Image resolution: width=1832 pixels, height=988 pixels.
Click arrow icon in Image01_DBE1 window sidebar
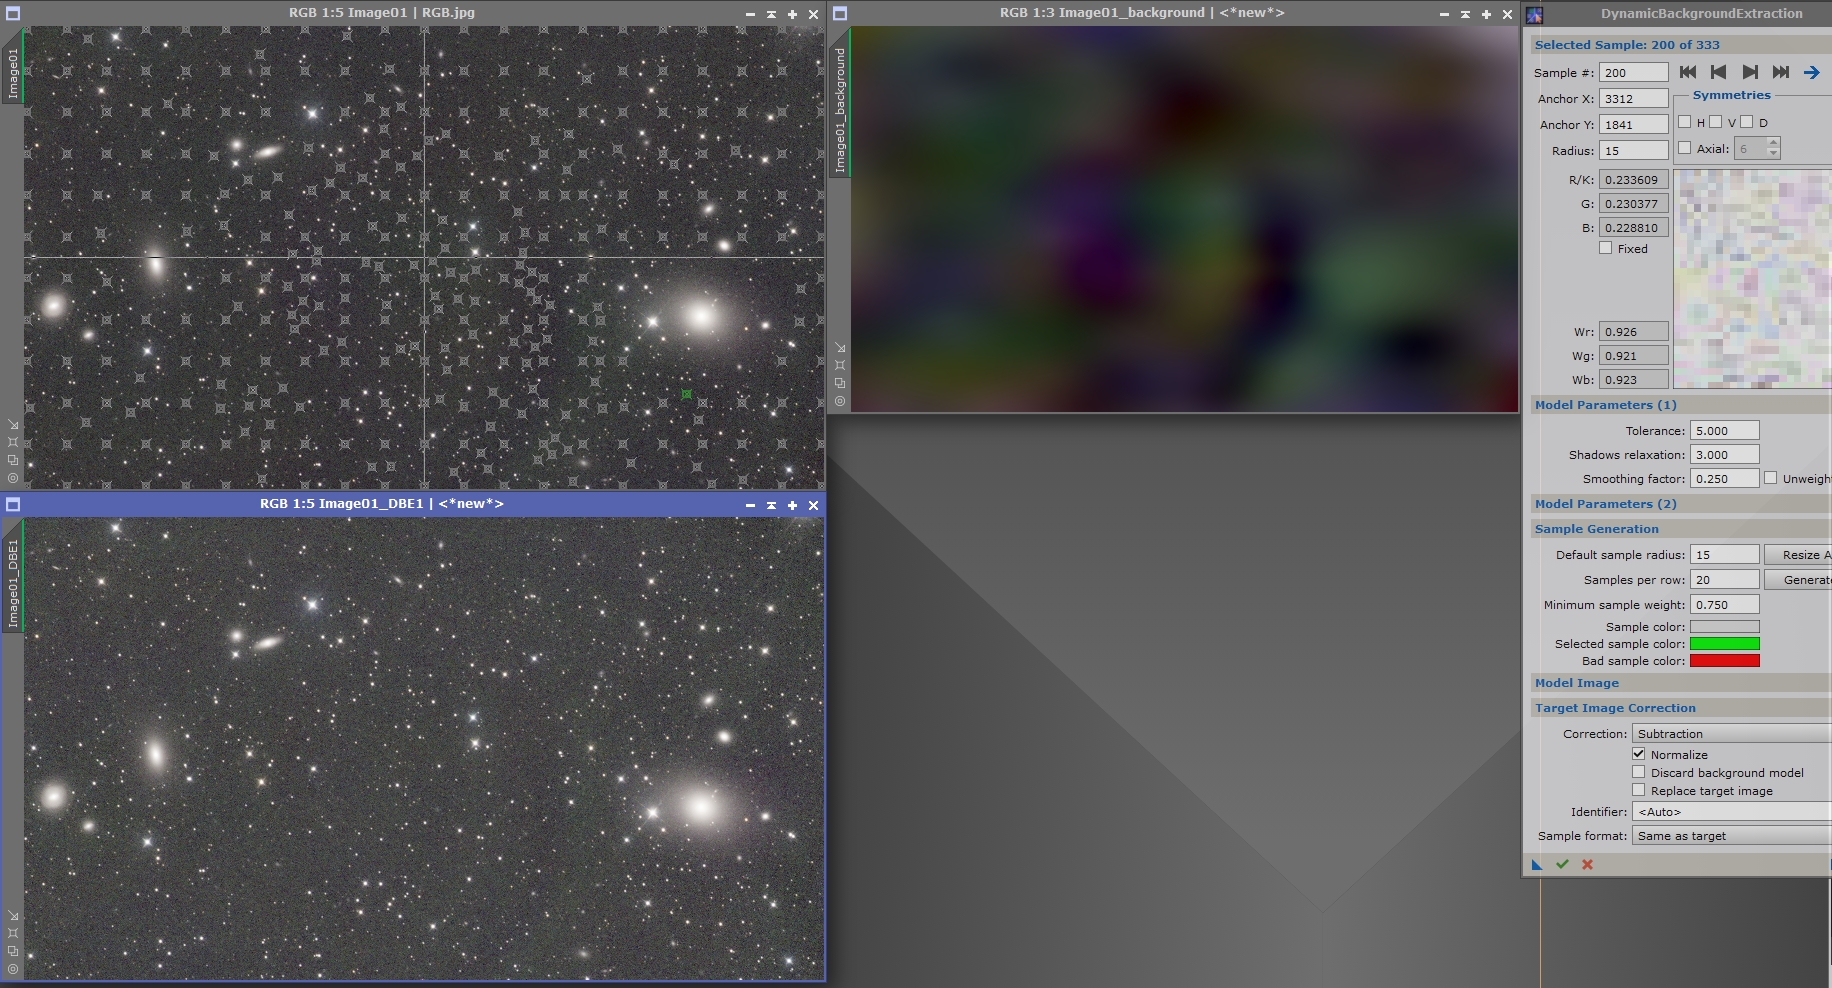click(13, 916)
